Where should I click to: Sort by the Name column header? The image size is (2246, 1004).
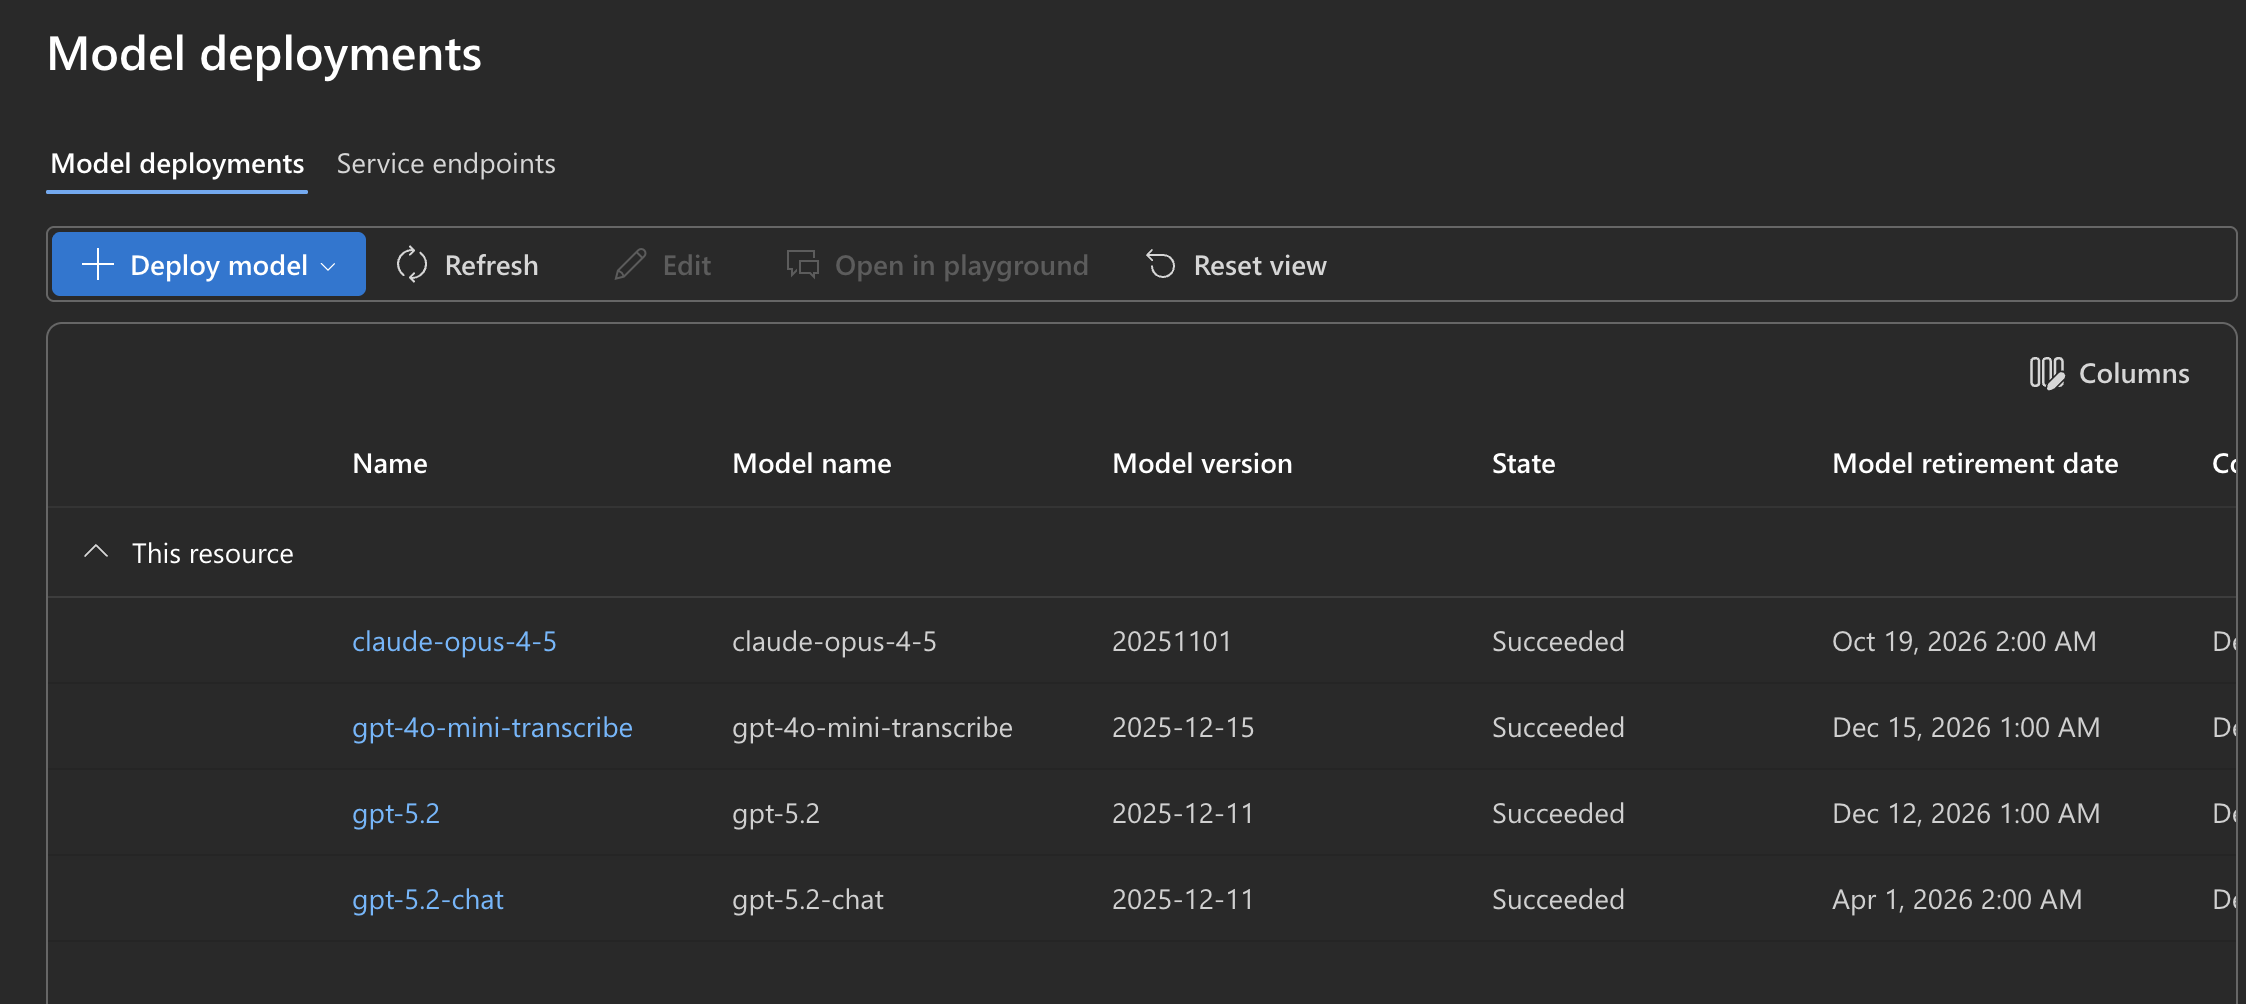click(389, 462)
